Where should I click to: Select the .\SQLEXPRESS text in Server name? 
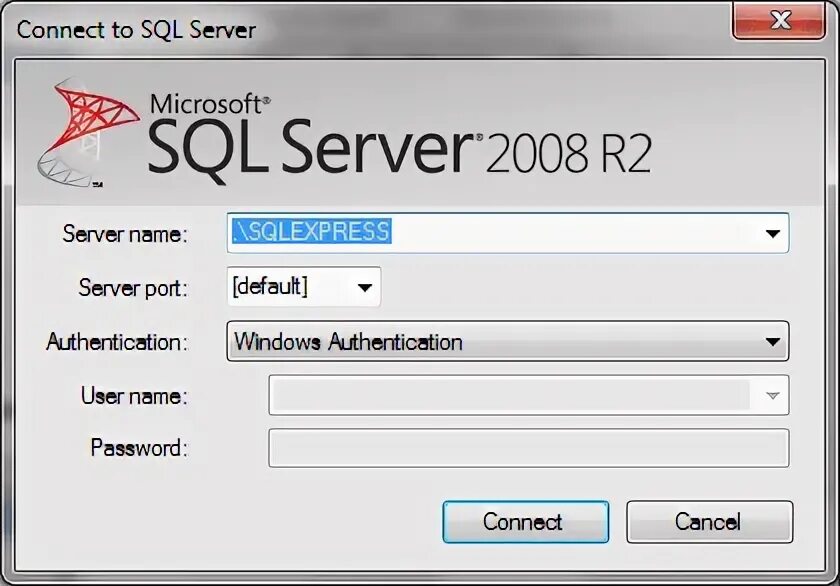pyautogui.click(x=311, y=231)
